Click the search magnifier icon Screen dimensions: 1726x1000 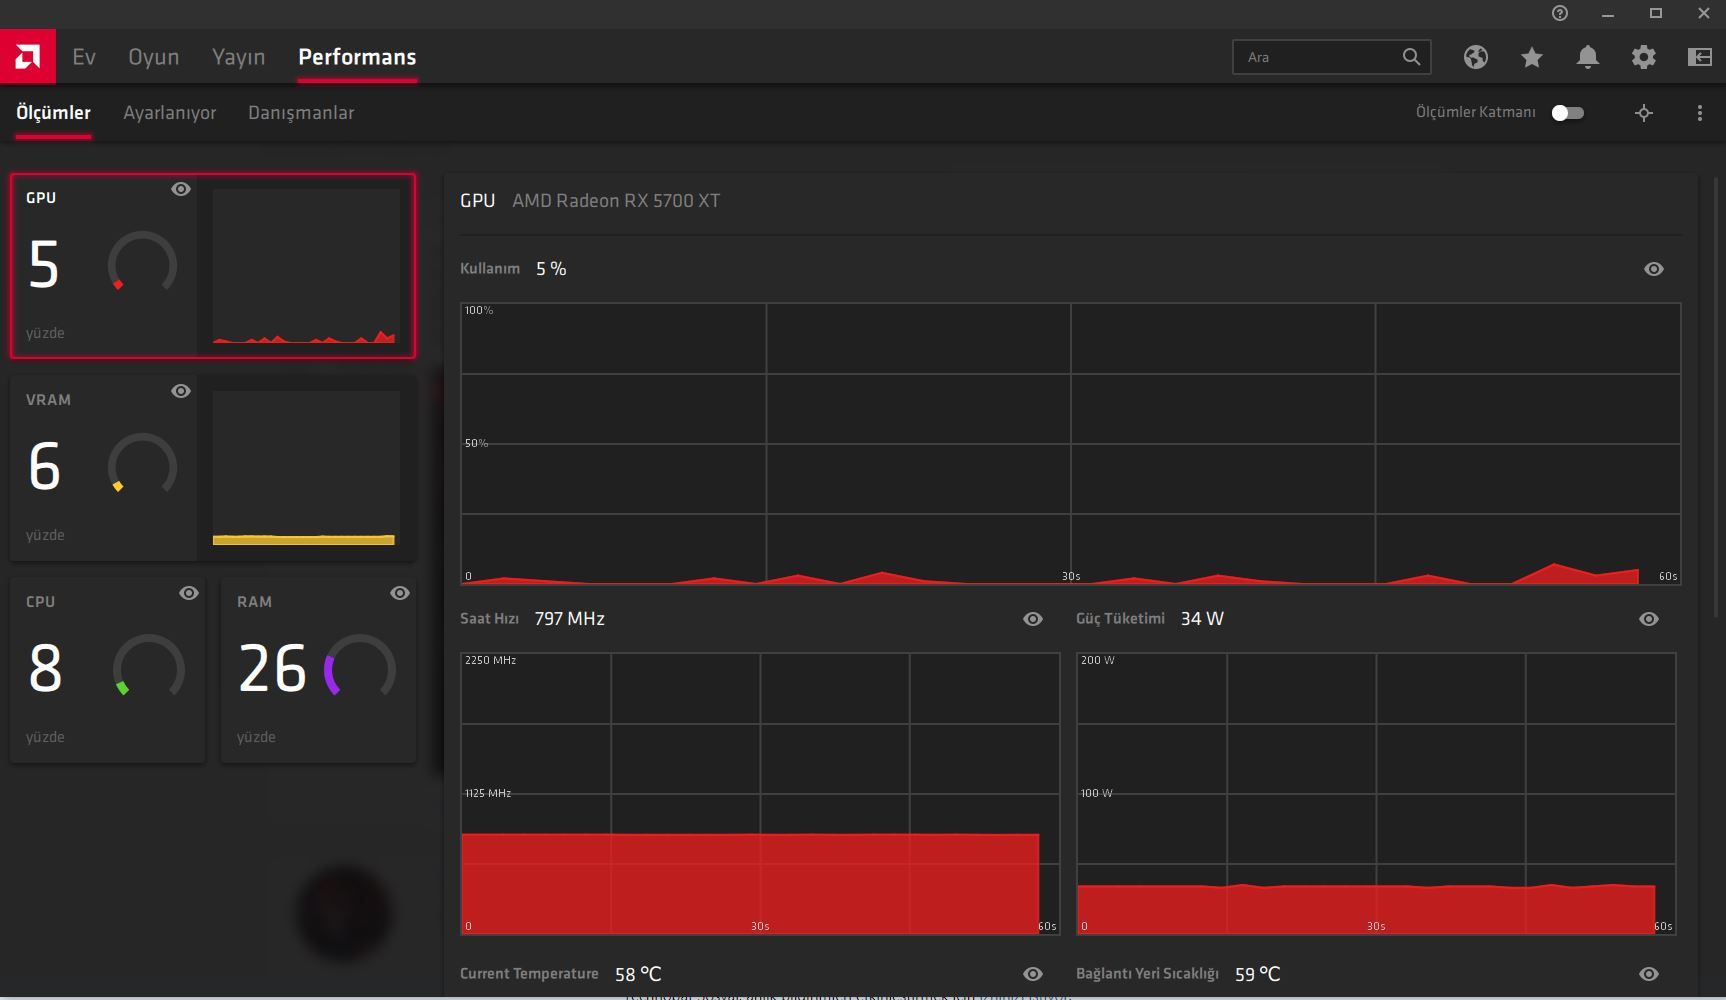(x=1411, y=57)
